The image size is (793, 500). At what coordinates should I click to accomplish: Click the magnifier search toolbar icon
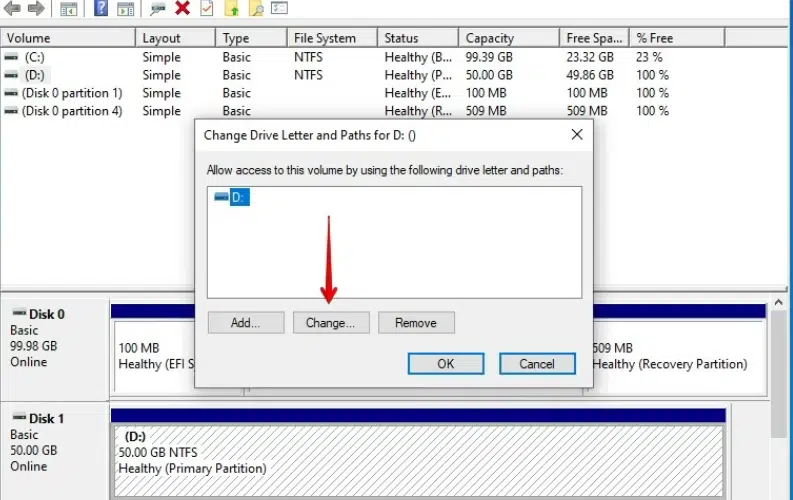256,9
